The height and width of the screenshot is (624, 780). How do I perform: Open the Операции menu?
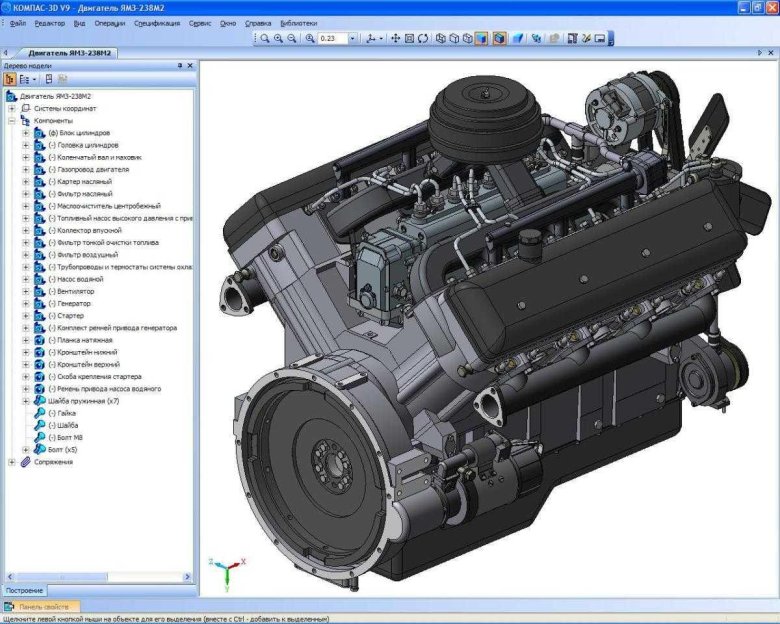coord(110,22)
